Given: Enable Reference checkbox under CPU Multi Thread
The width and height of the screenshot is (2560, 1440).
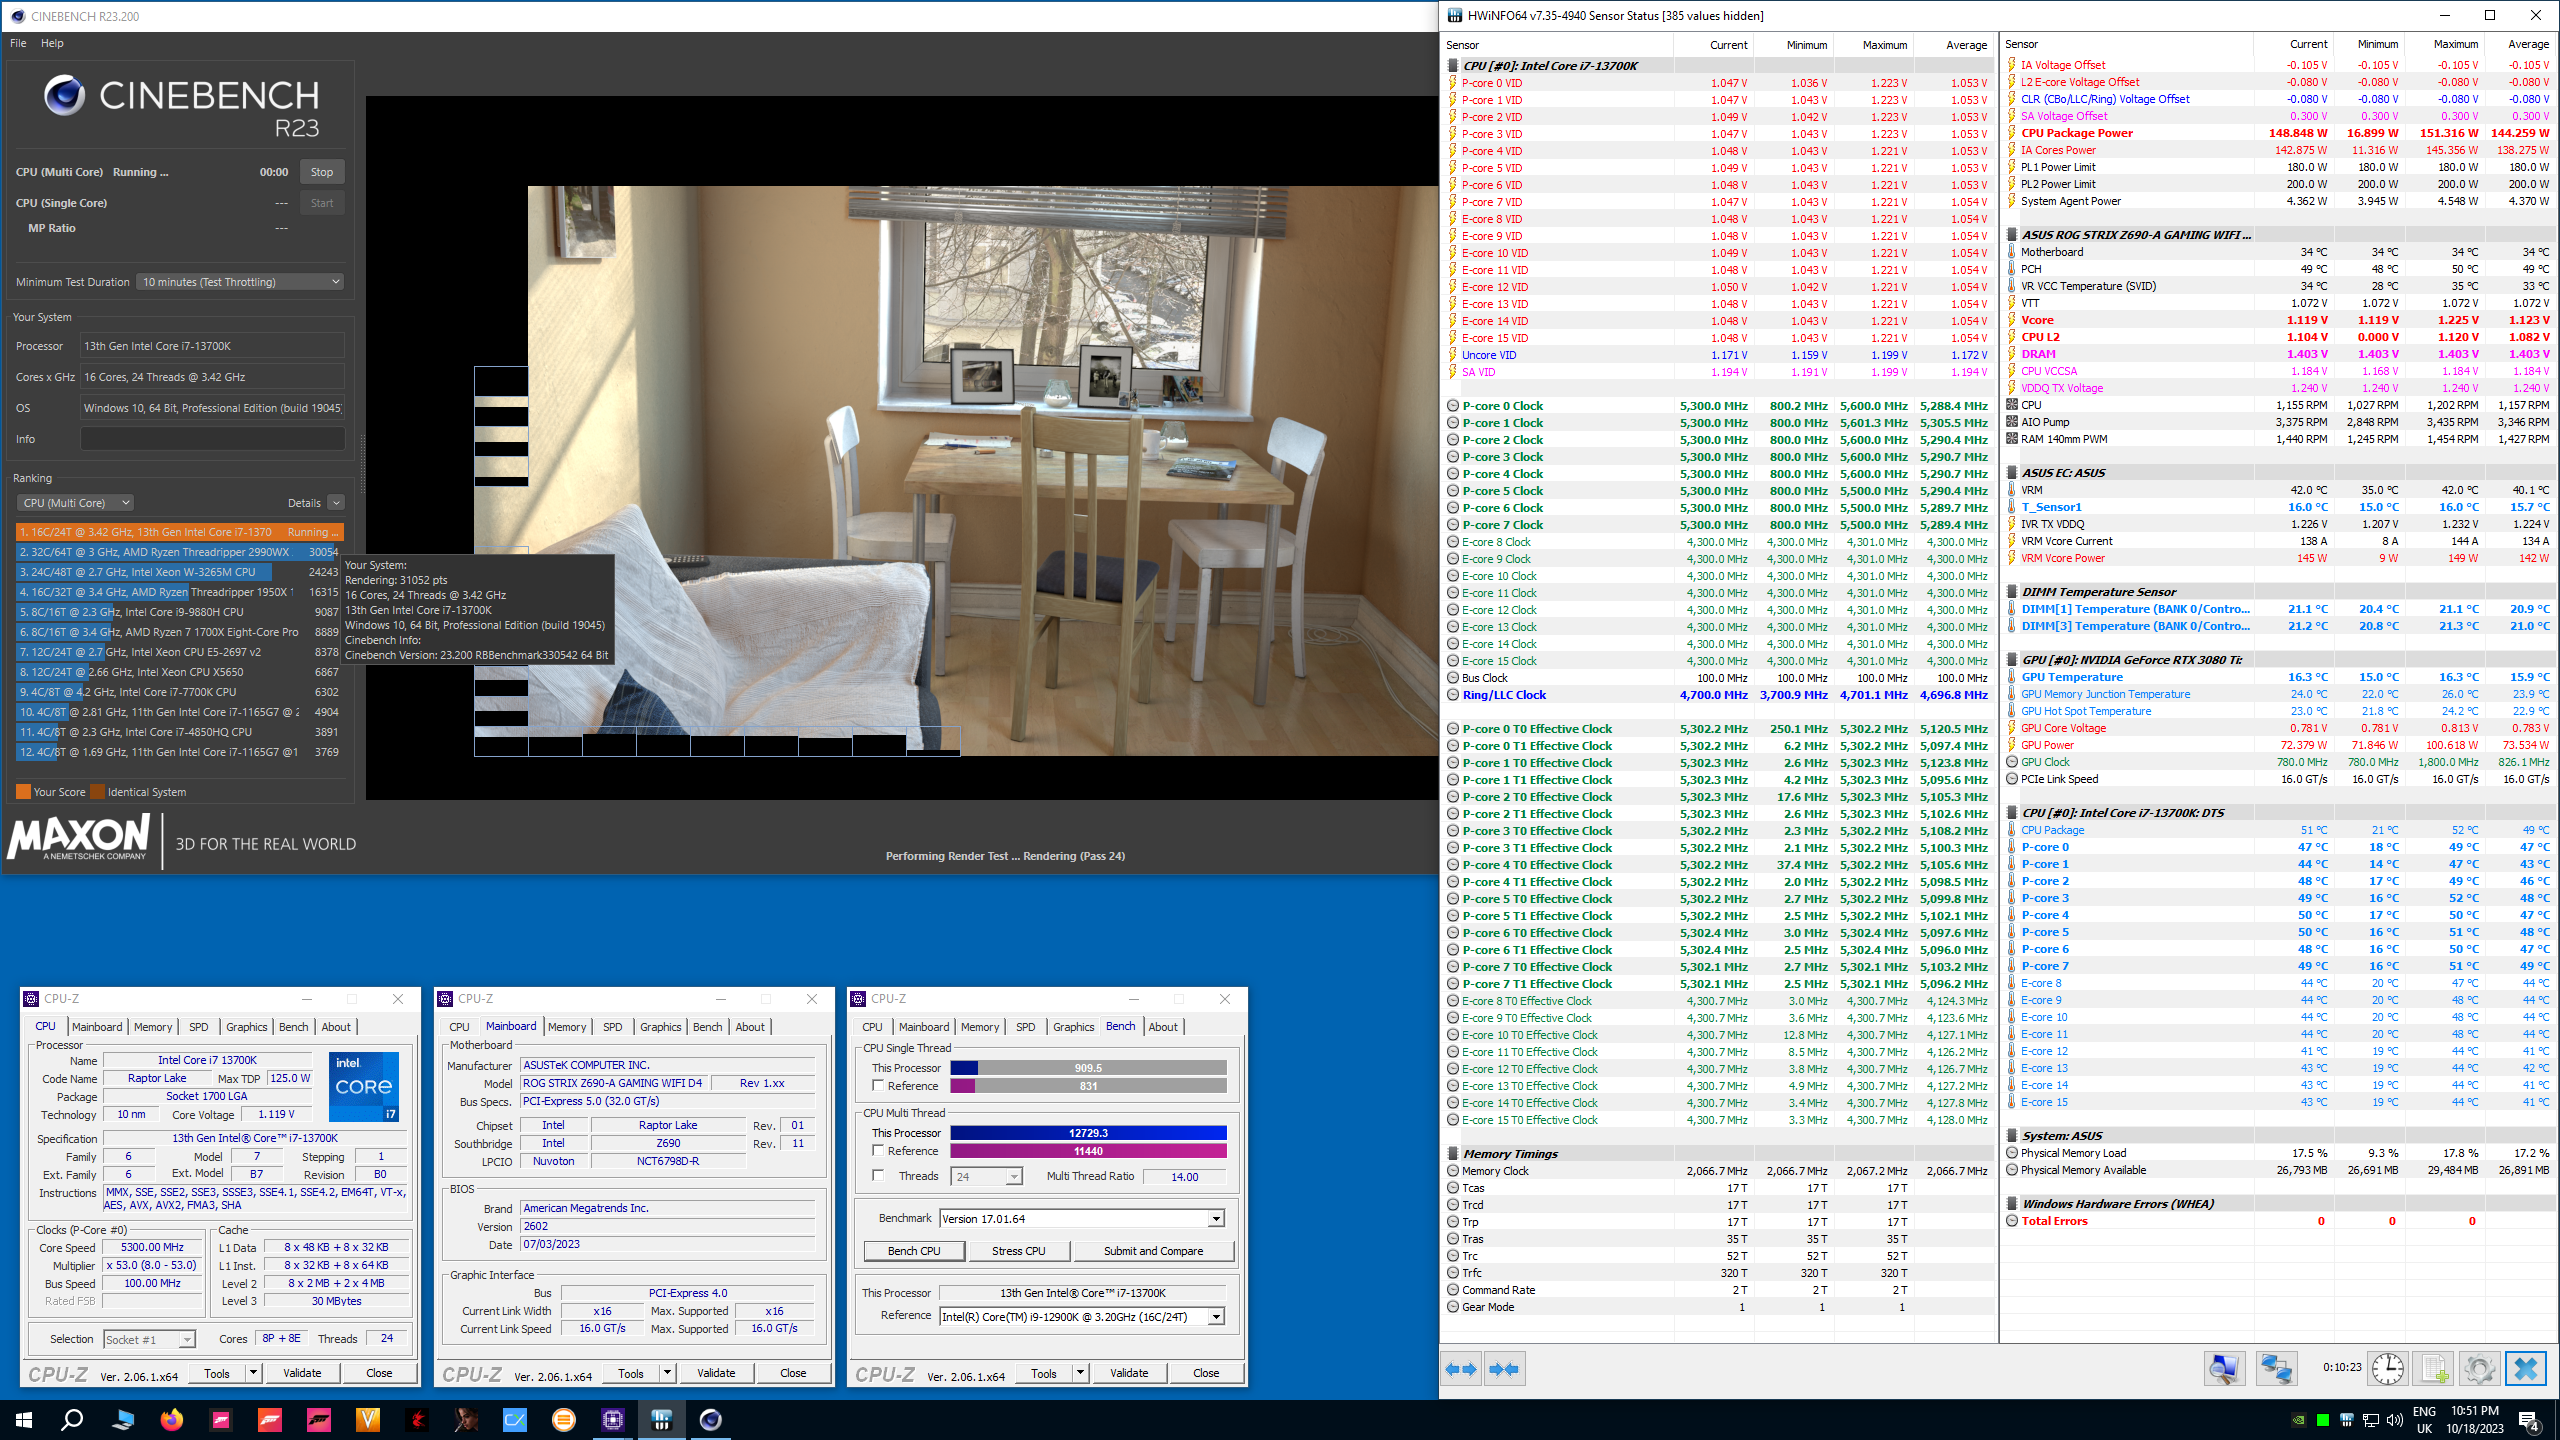Looking at the screenshot, I should [878, 1151].
